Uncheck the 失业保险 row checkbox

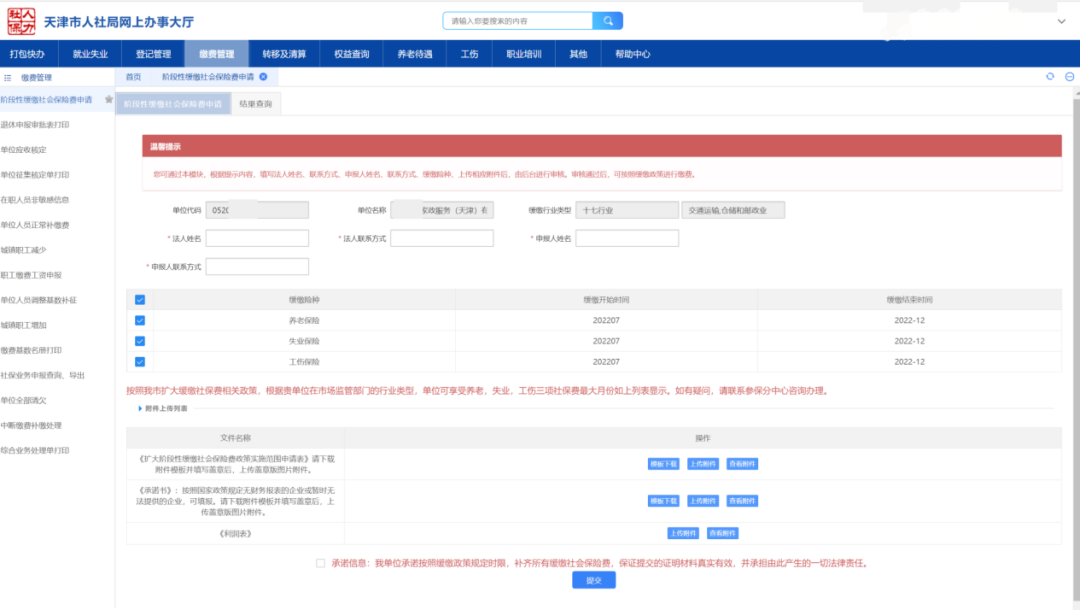140,341
